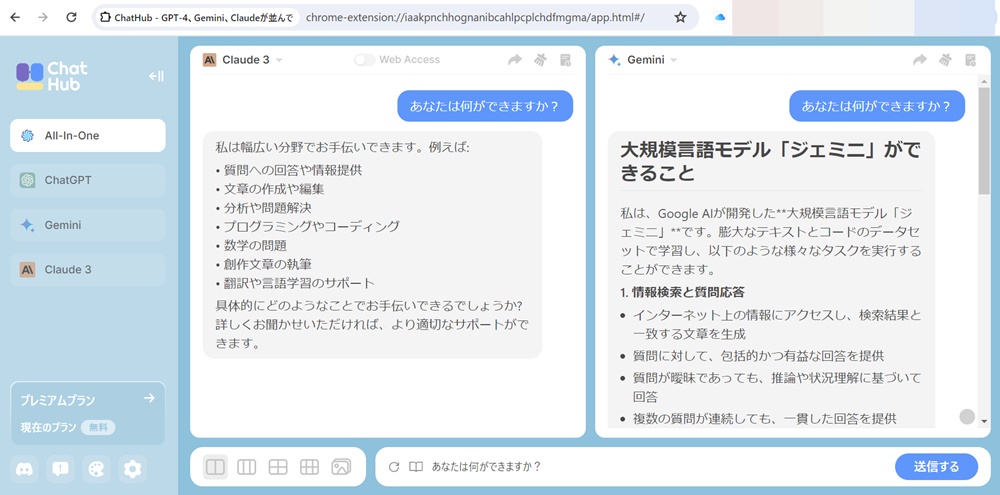
Task: View Gemini chat history
Action: [x=970, y=60]
